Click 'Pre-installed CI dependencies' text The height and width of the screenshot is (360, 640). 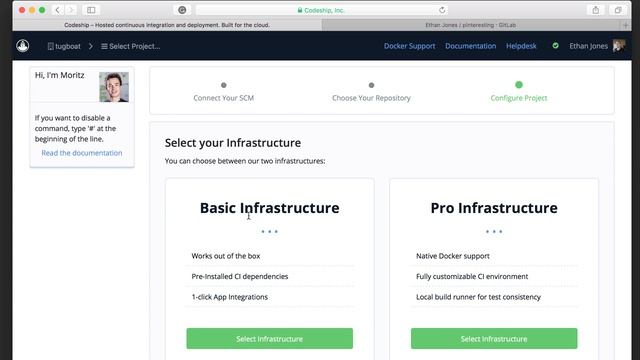click(x=240, y=276)
